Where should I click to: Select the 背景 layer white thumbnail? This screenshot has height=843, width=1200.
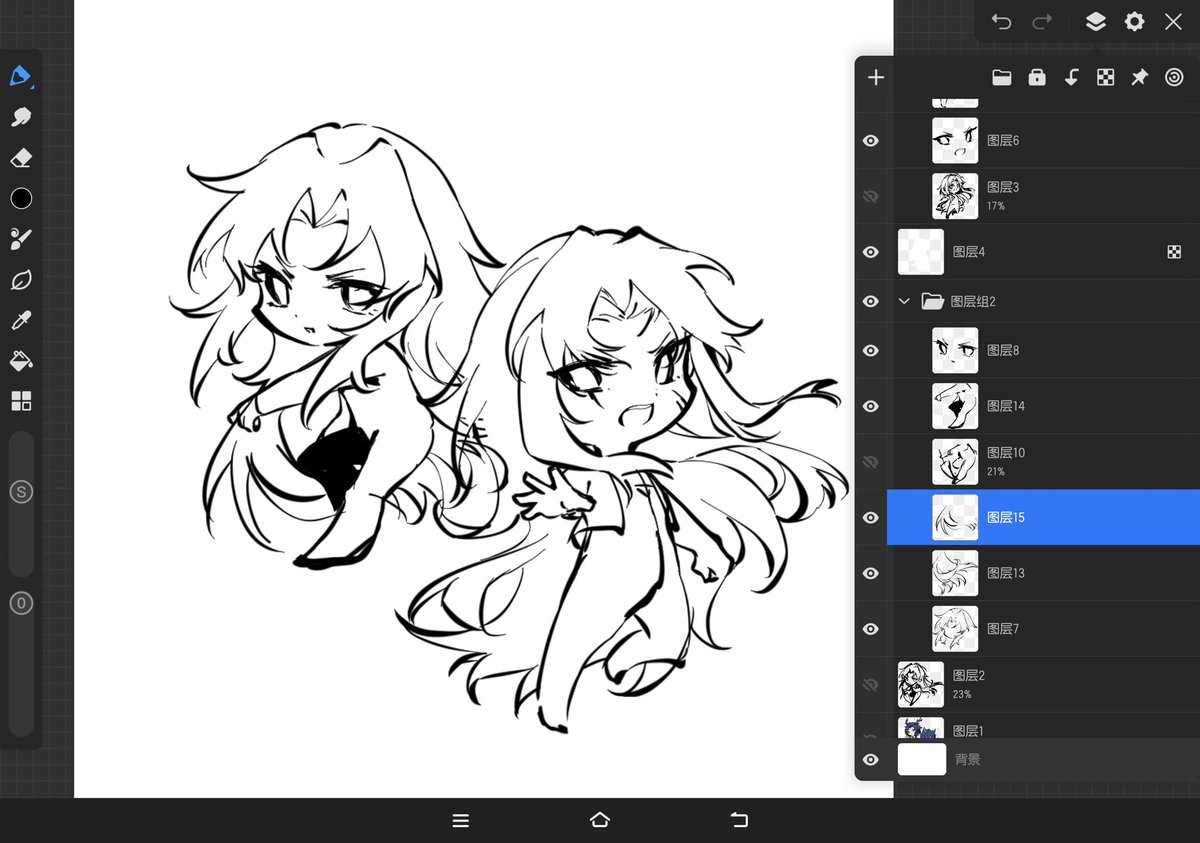tap(922, 760)
